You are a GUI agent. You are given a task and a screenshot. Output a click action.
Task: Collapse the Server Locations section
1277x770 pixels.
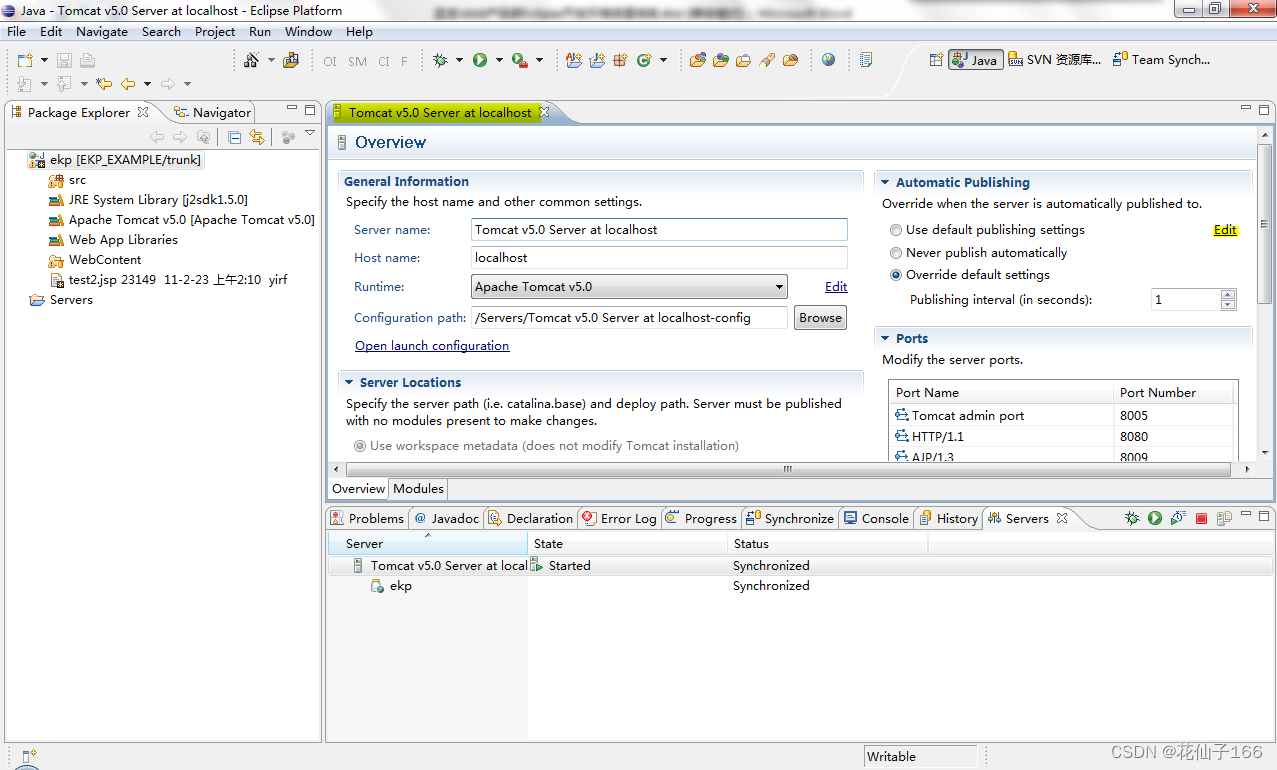349,383
